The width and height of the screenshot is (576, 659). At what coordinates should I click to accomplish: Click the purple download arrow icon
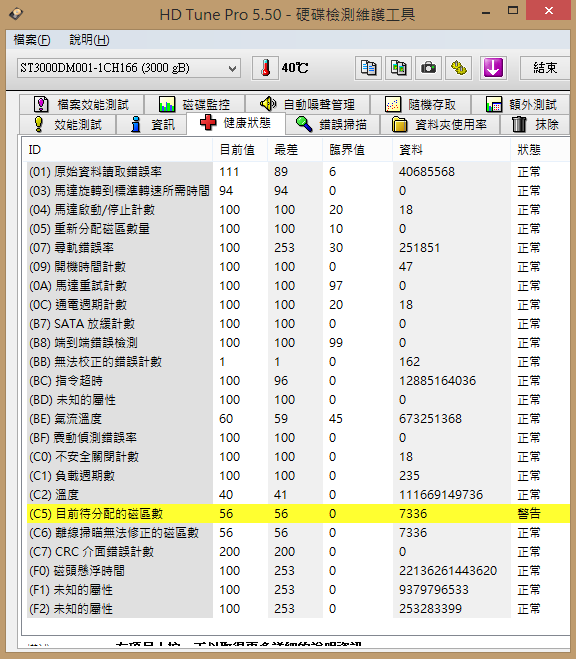coord(493,68)
